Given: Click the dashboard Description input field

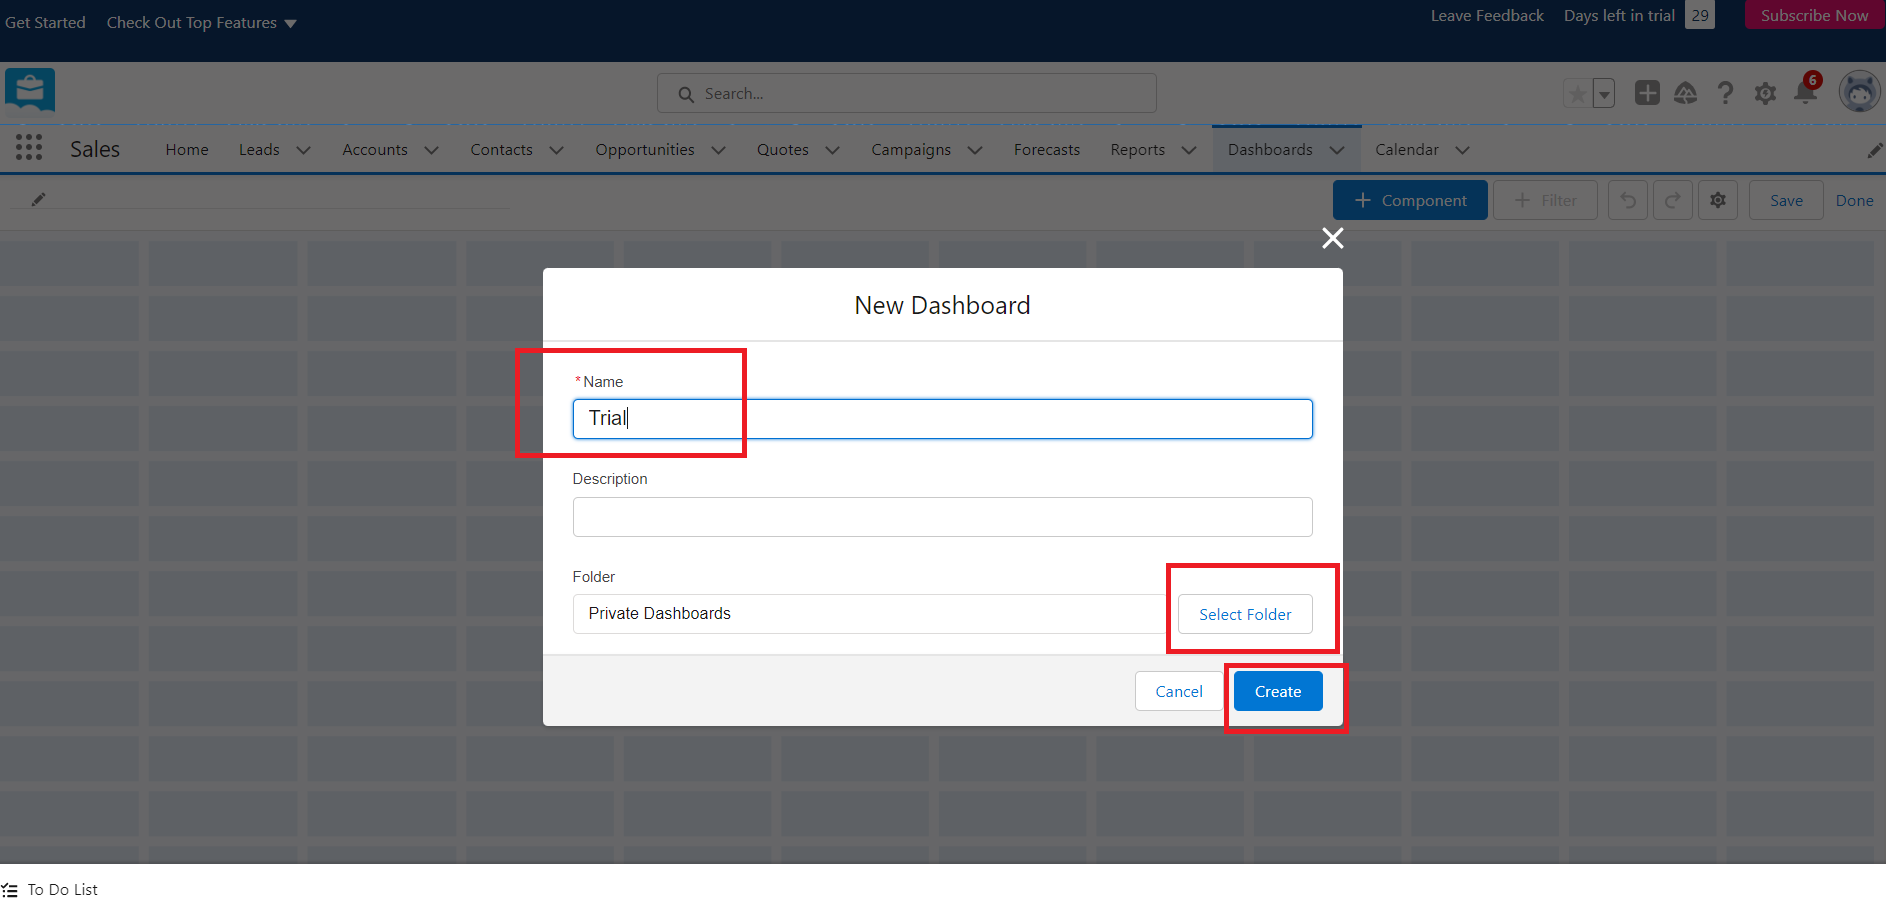Looking at the screenshot, I should (x=941, y=517).
